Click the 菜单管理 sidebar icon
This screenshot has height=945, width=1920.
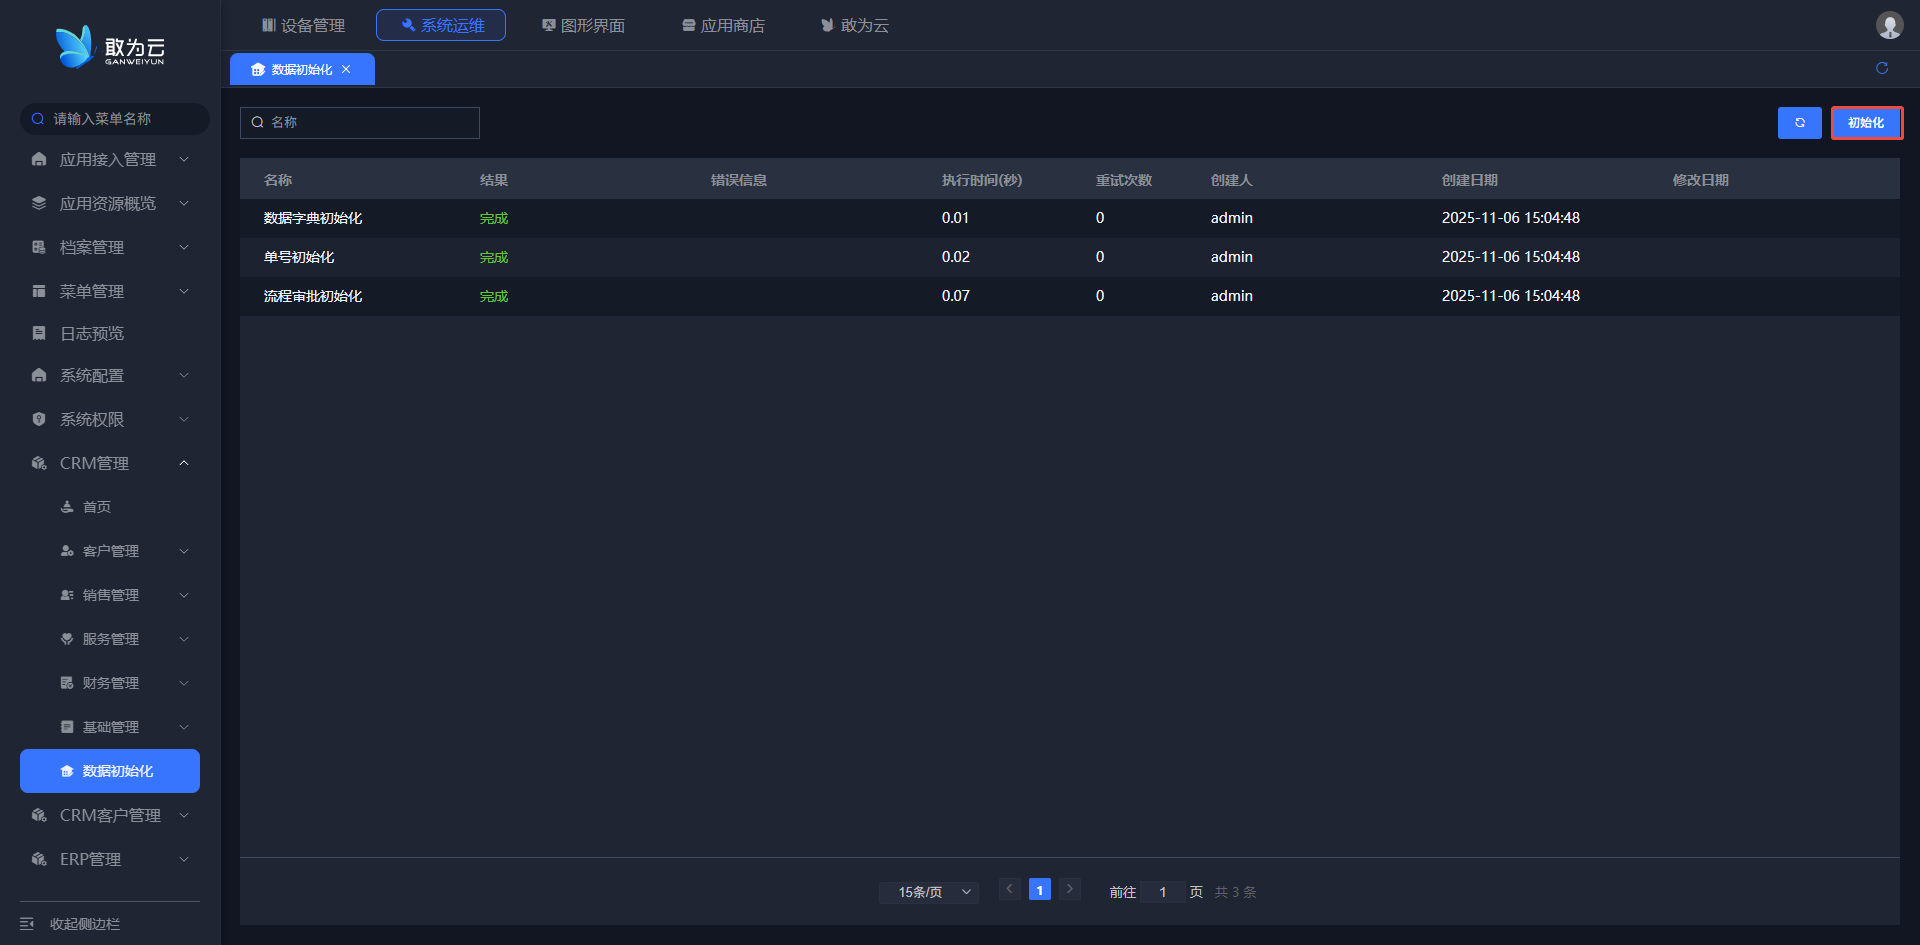point(39,291)
